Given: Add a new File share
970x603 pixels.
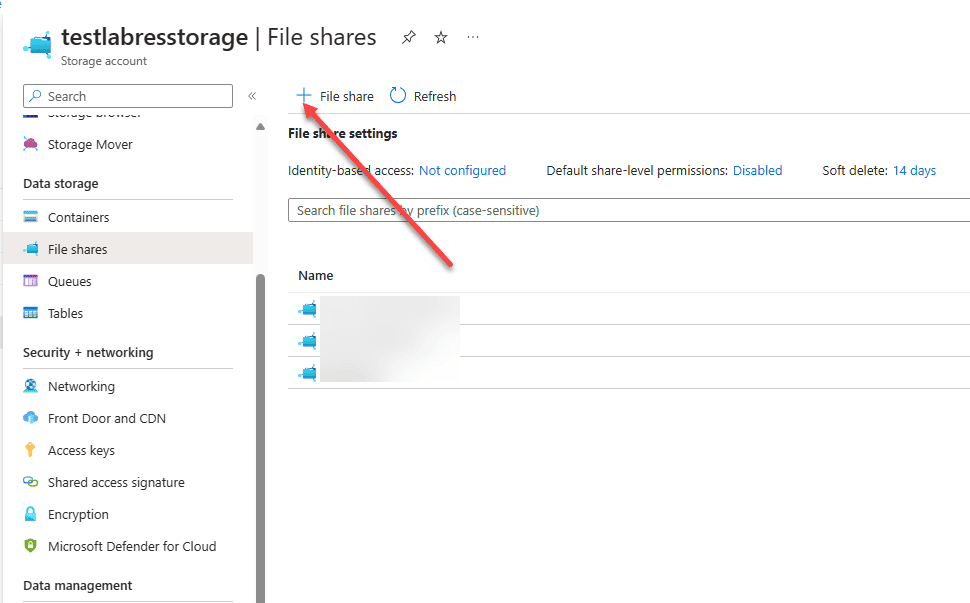Looking at the screenshot, I should coord(335,96).
